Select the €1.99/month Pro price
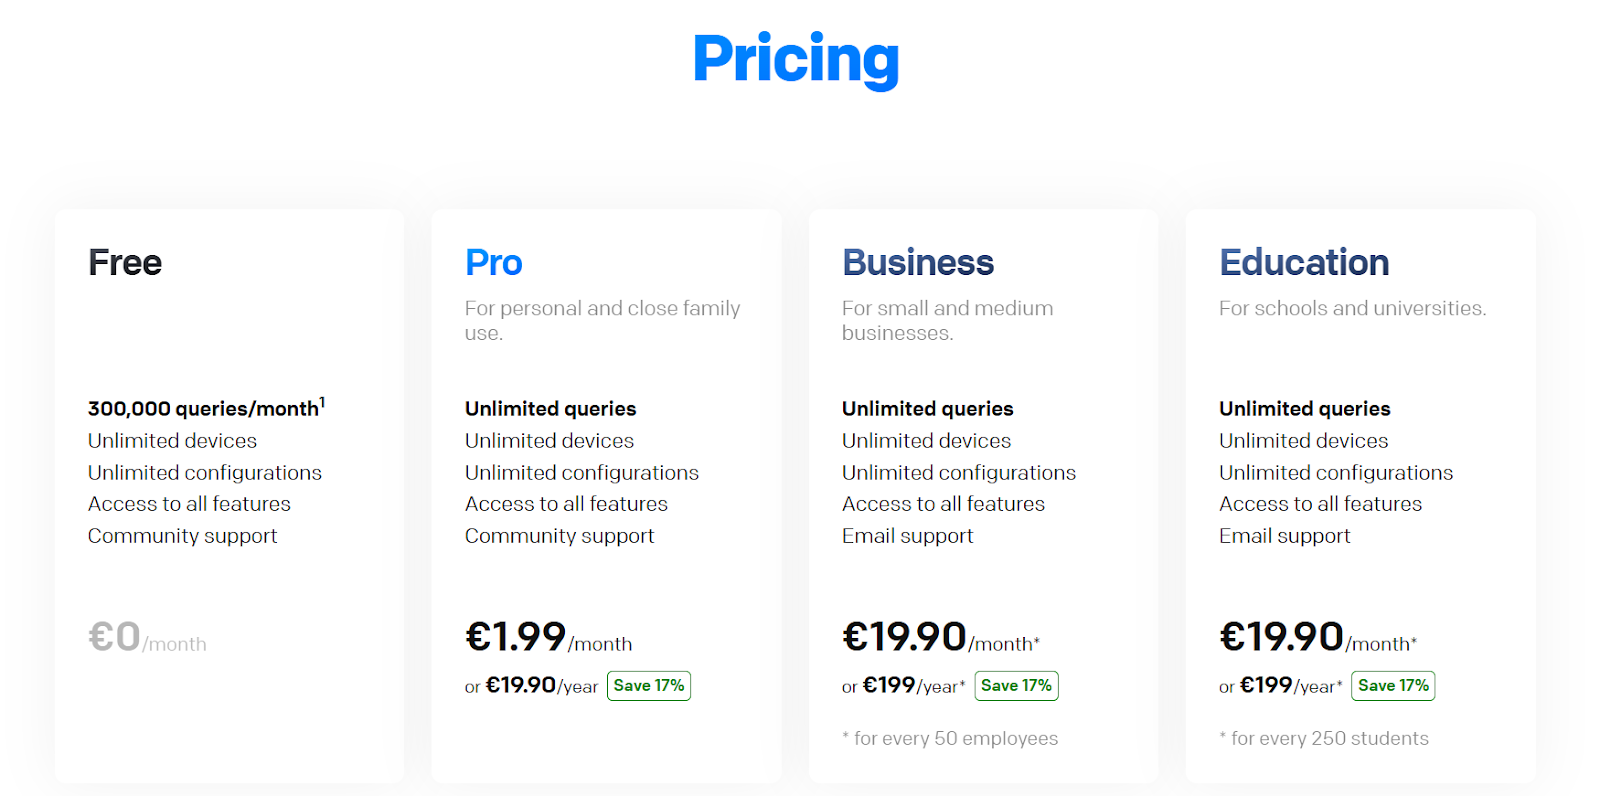Screen dimensions: 1600x796 click(x=548, y=638)
